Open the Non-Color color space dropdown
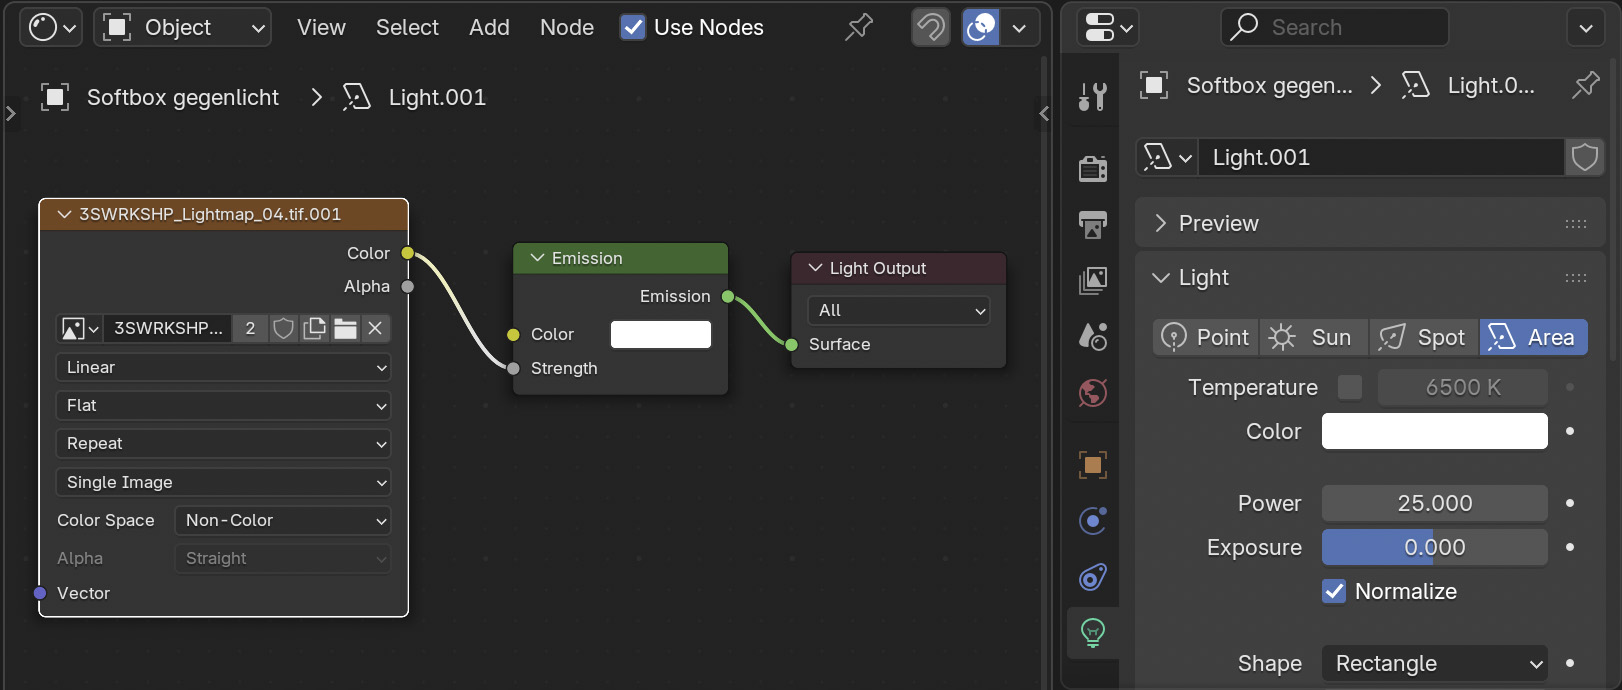Image resolution: width=1622 pixels, height=690 pixels. tap(282, 520)
